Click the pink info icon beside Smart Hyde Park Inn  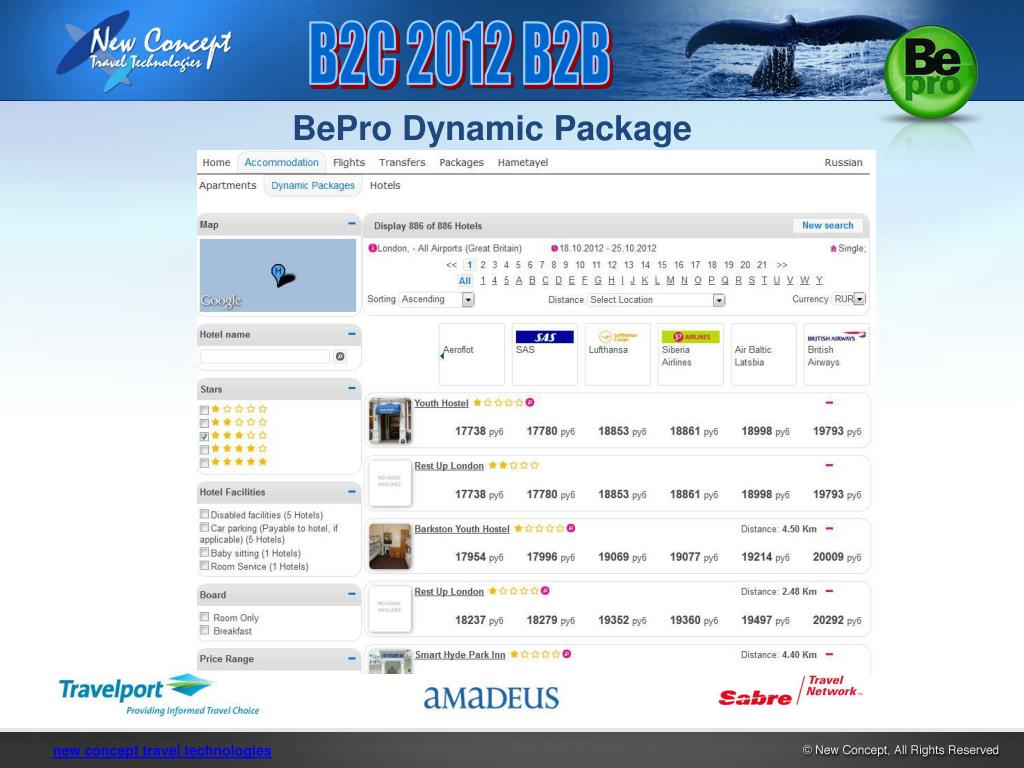tap(567, 654)
